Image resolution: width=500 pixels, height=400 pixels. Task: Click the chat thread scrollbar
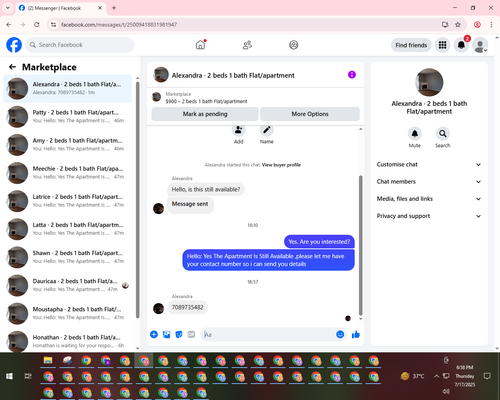(x=360, y=245)
